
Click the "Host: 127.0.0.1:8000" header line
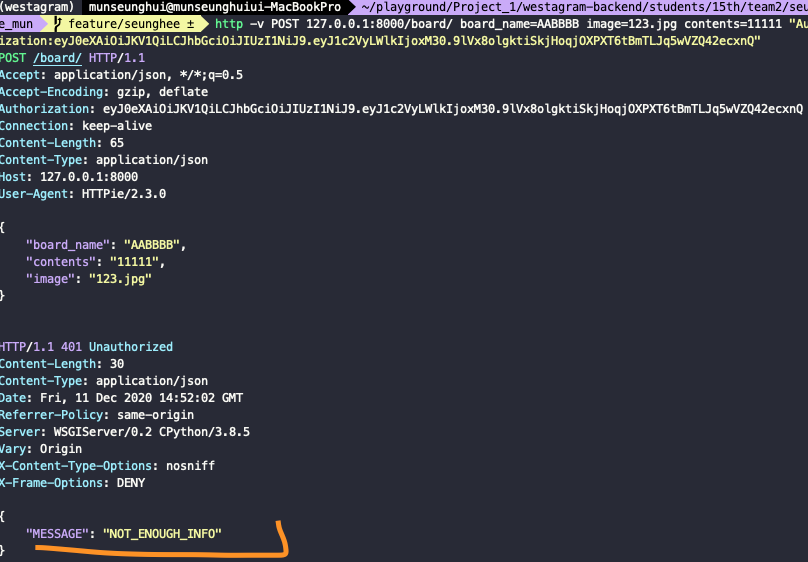pos(69,177)
